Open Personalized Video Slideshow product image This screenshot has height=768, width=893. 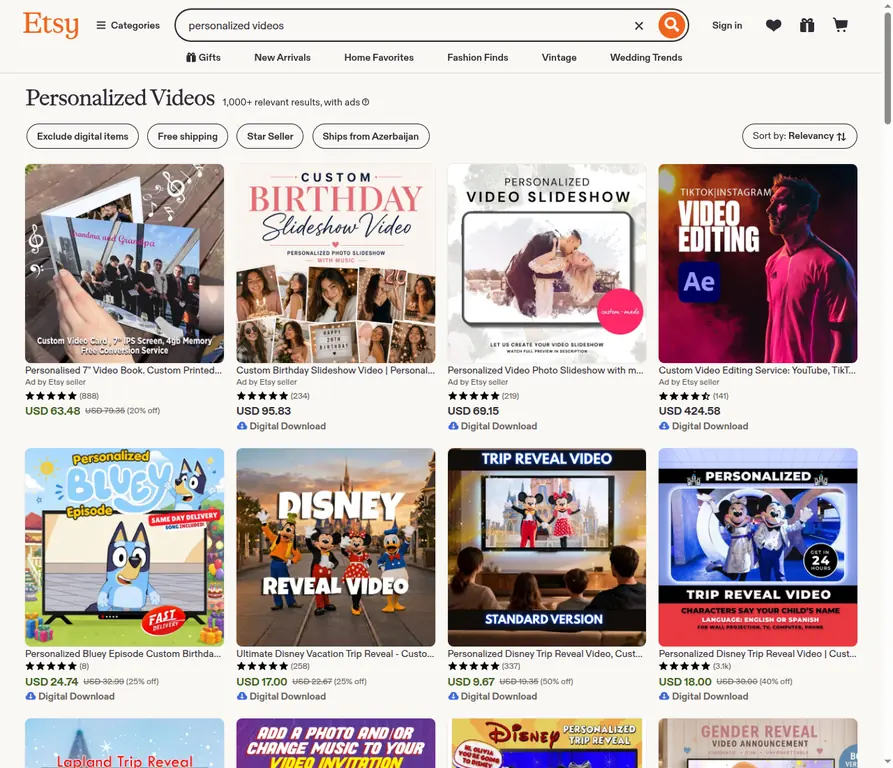point(547,263)
